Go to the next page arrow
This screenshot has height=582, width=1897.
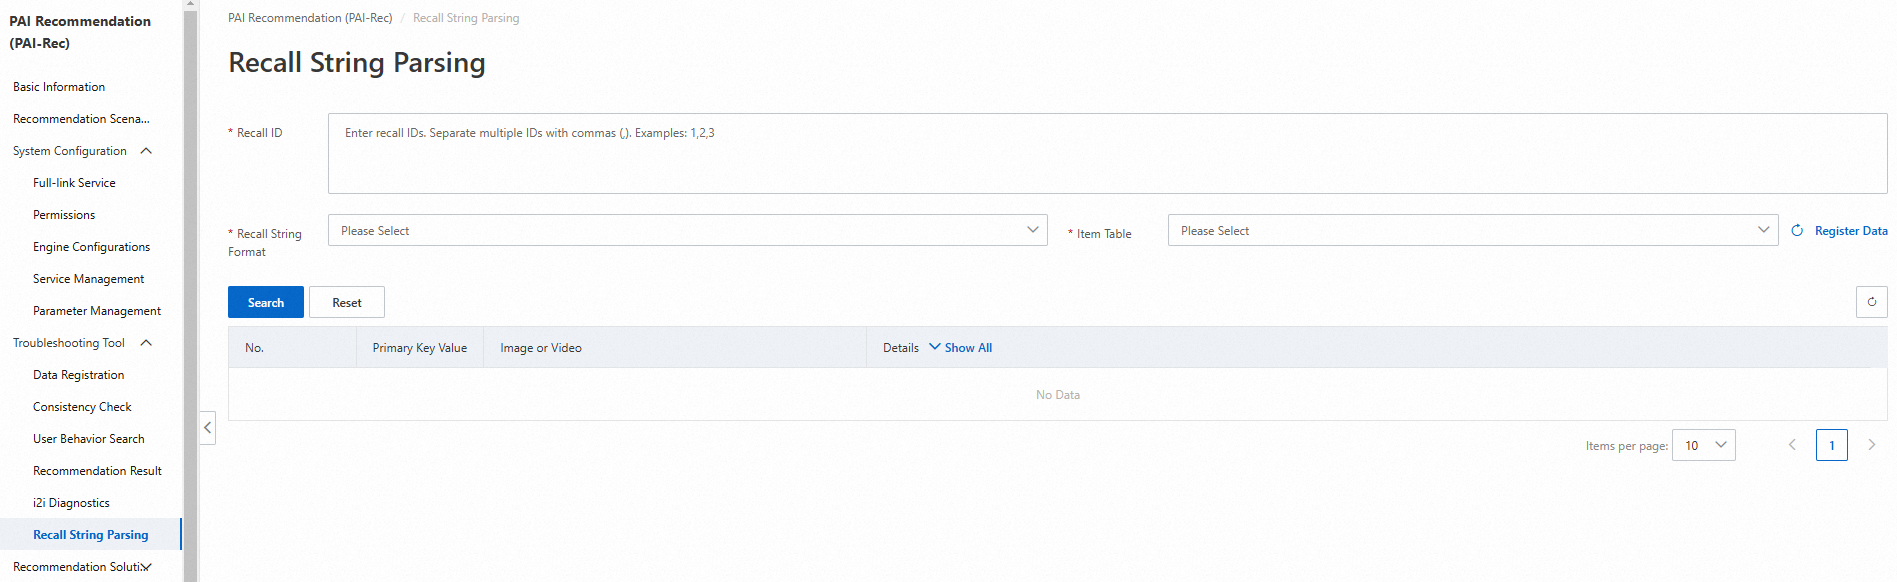click(x=1871, y=445)
